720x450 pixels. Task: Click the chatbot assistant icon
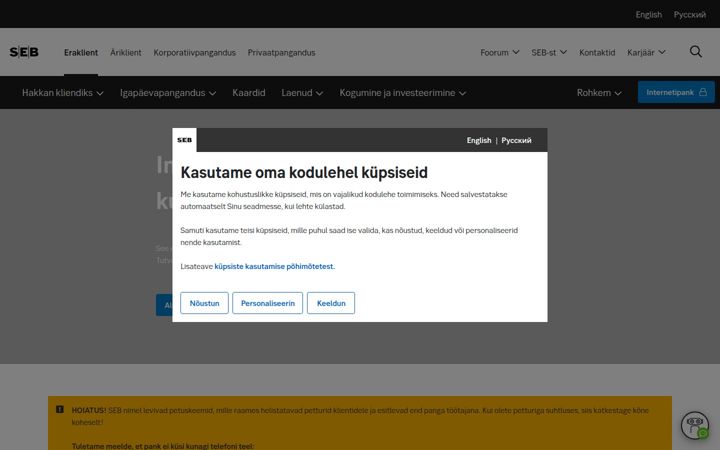[695, 425]
